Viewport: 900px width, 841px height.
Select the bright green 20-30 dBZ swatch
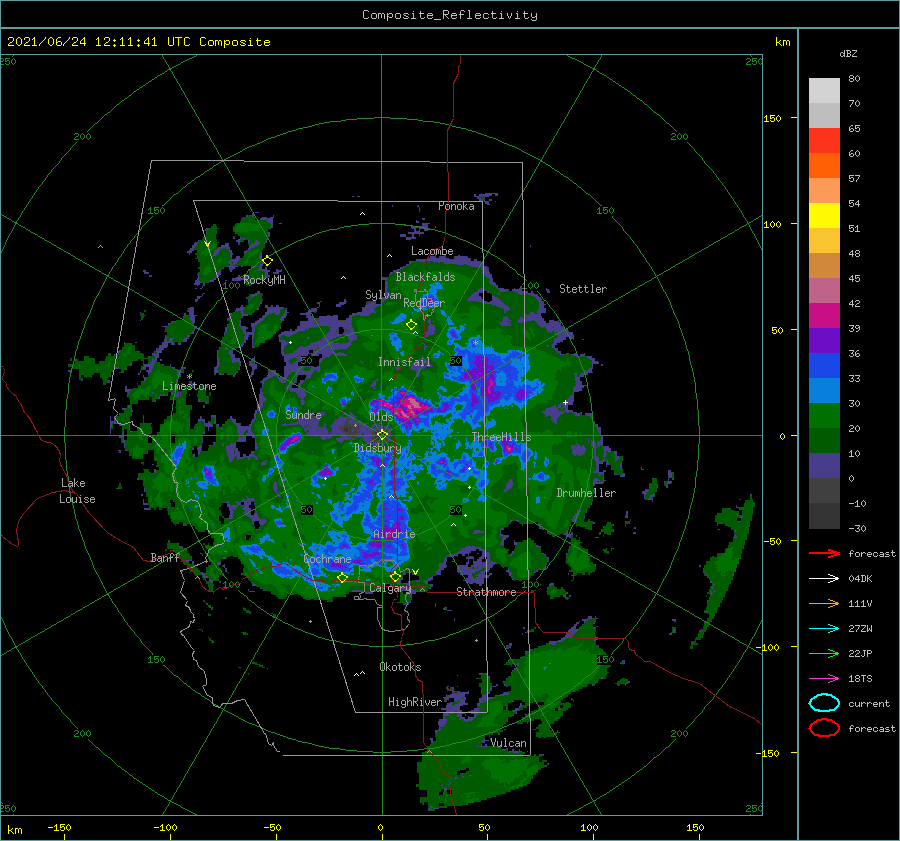point(824,416)
